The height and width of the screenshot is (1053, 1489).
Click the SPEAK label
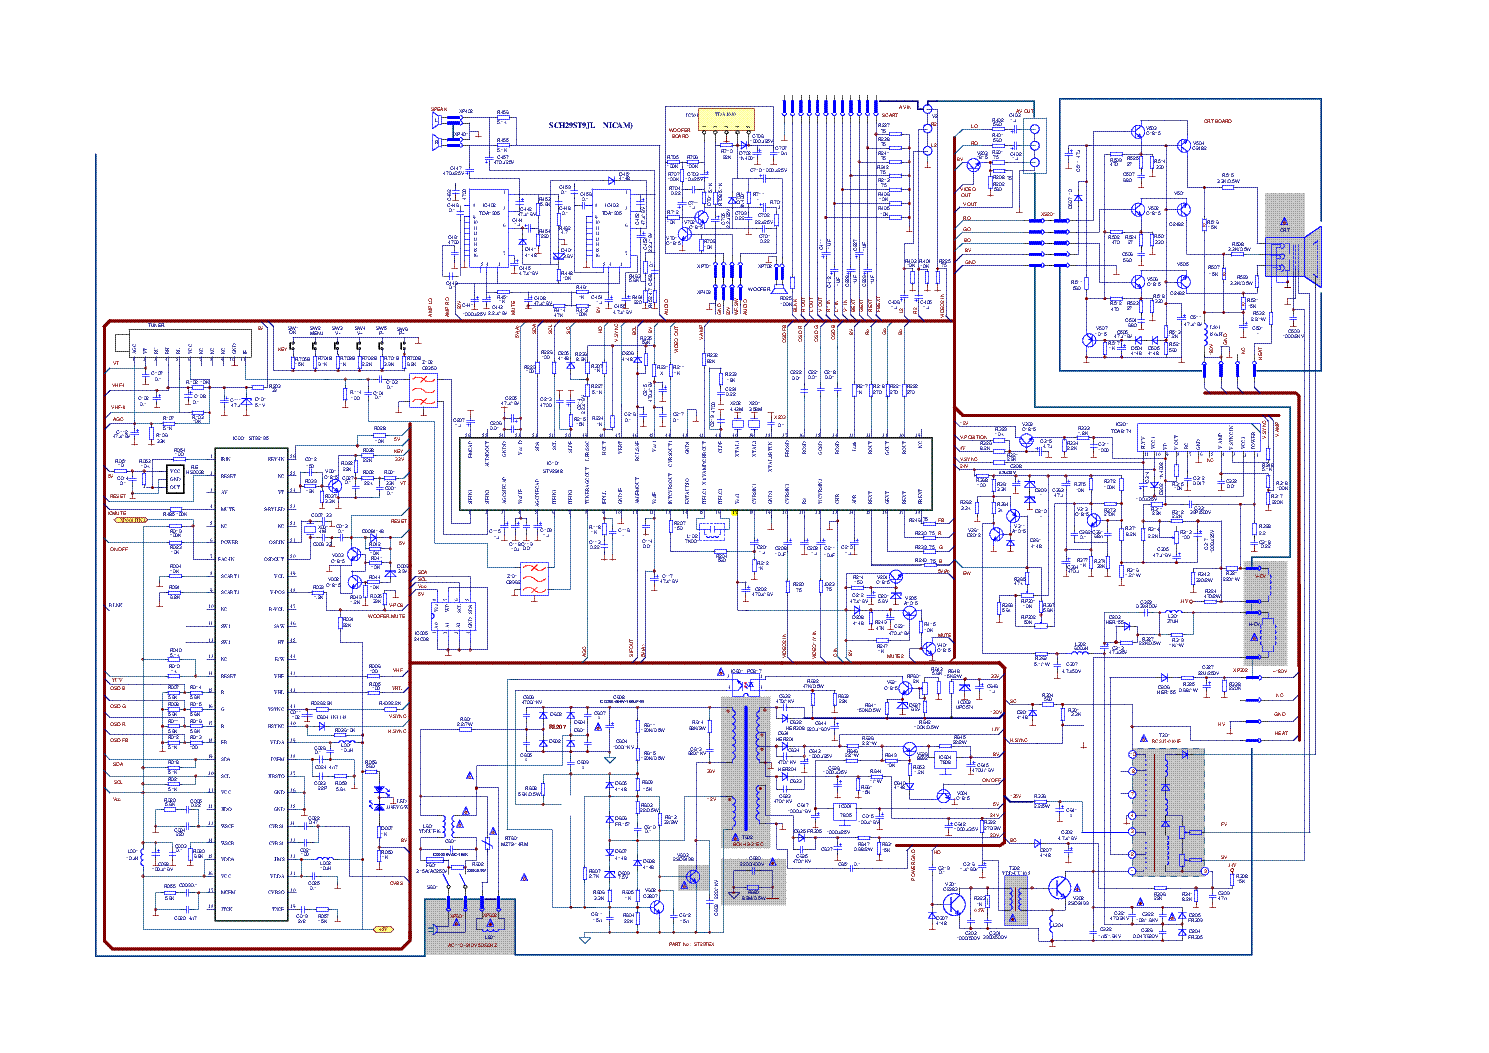439,109
